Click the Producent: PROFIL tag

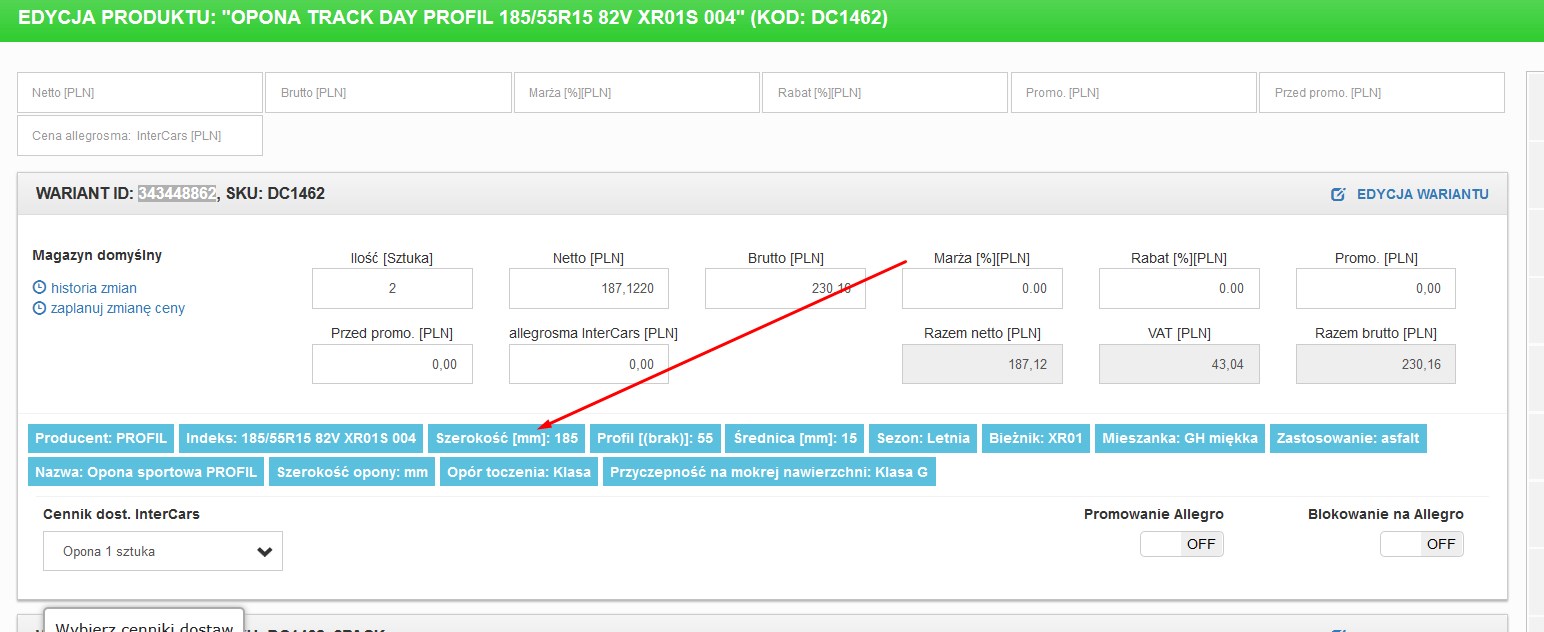coord(101,438)
